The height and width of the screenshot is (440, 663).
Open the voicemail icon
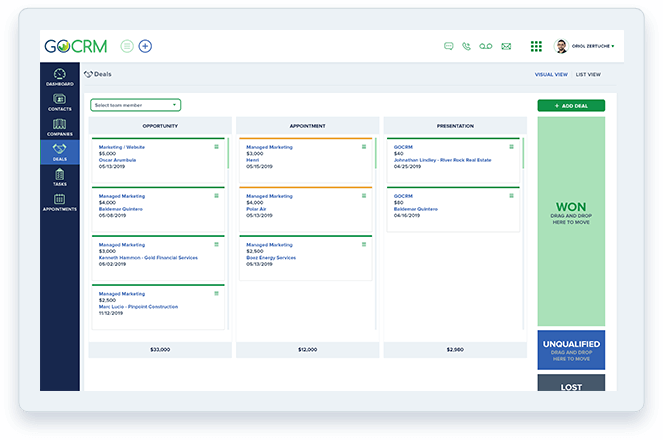[485, 46]
